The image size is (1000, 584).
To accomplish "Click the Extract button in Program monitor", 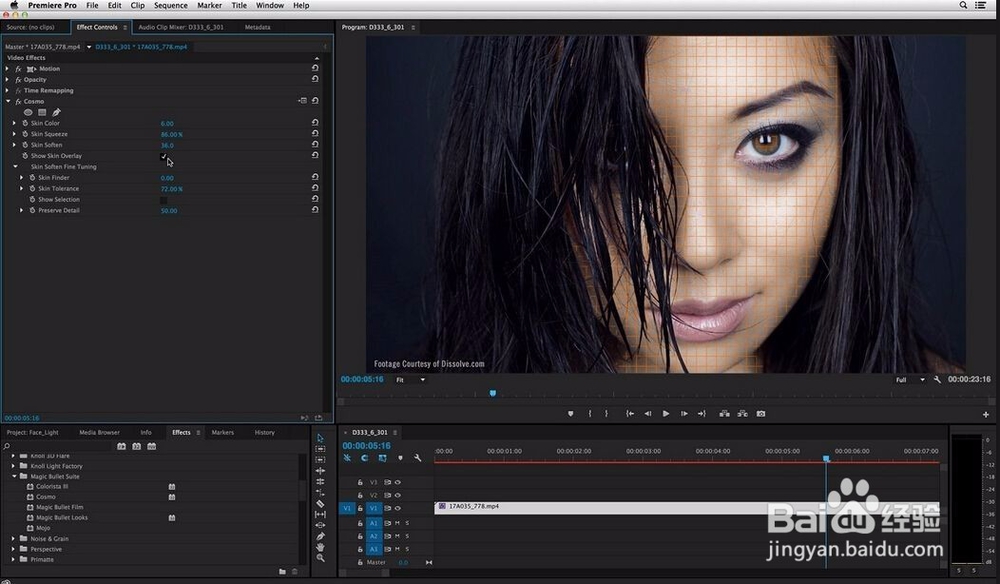I will [742, 414].
